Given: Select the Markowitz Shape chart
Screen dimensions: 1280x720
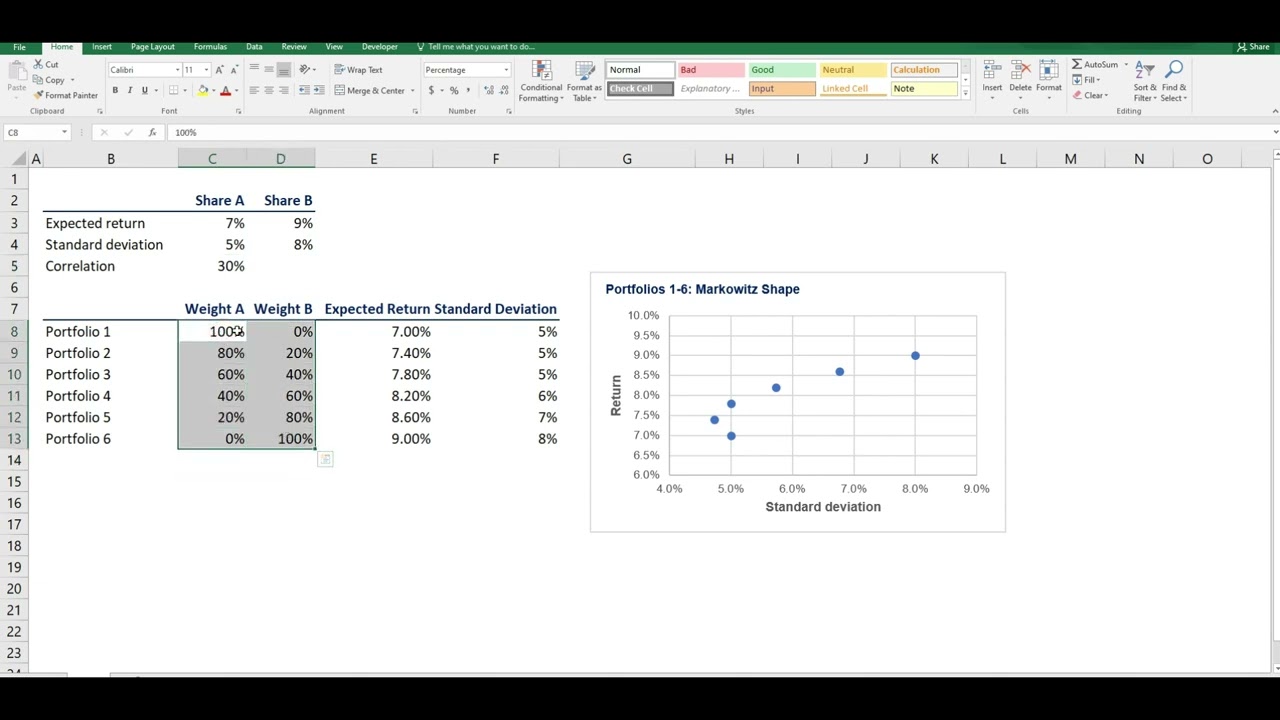Looking at the screenshot, I should 797,402.
